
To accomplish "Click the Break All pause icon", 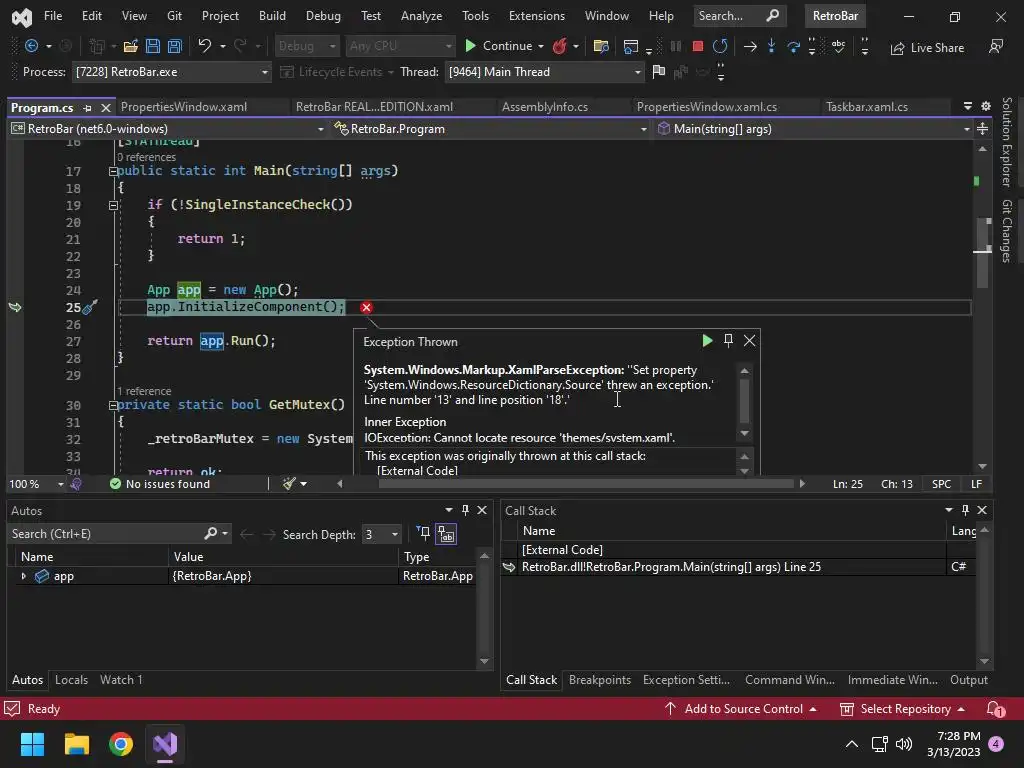I will [x=676, y=46].
